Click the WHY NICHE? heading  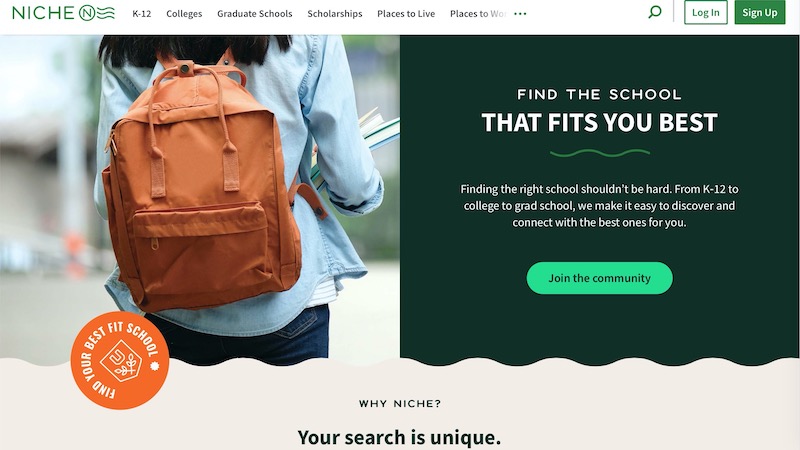400,404
